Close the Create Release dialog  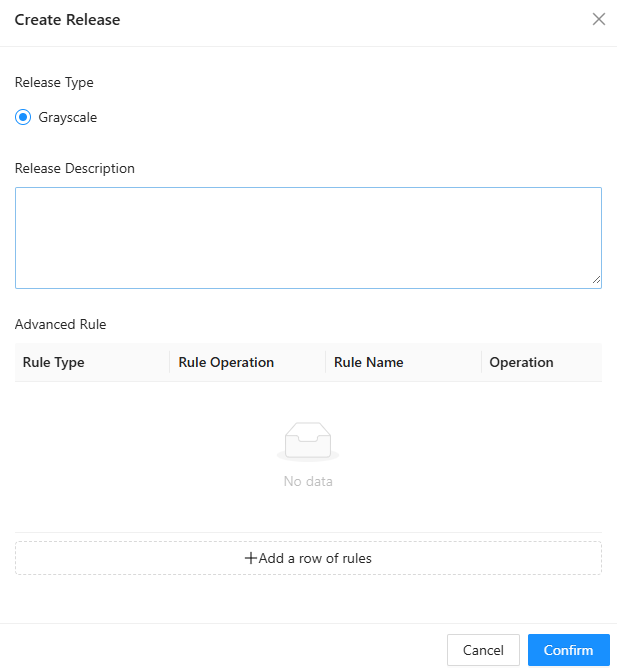pyautogui.click(x=599, y=19)
